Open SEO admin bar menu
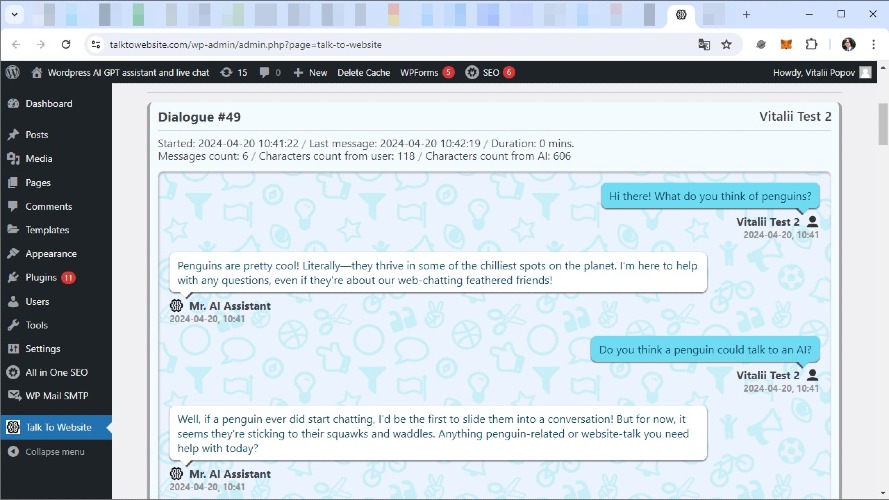Image resolution: width=889 pixels, height=500 pixels. (x=490, y=73)
